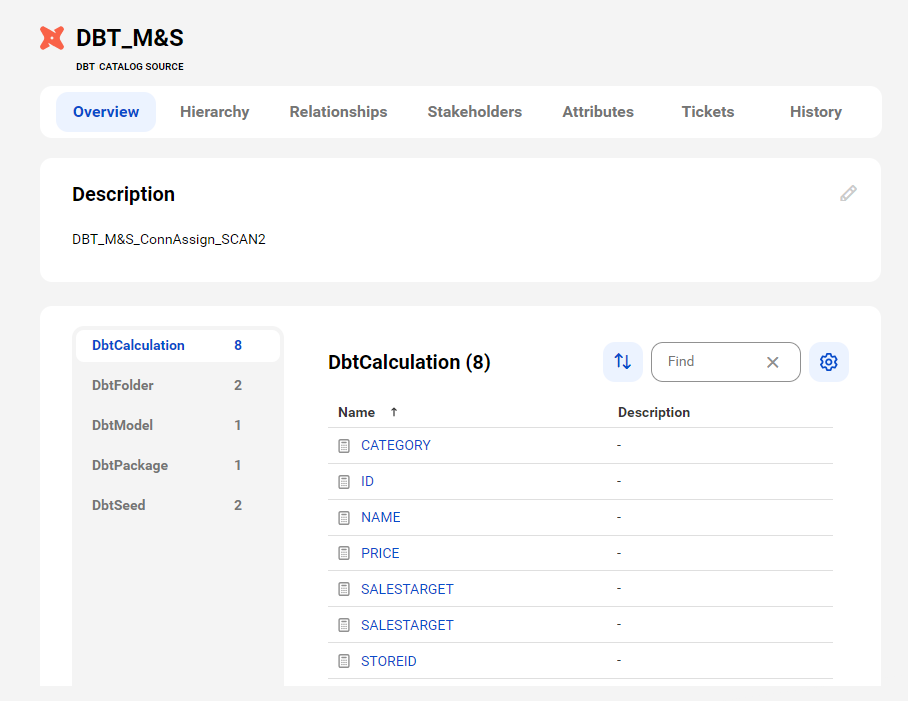Clear the Find box with X icon

coord(772,362)
